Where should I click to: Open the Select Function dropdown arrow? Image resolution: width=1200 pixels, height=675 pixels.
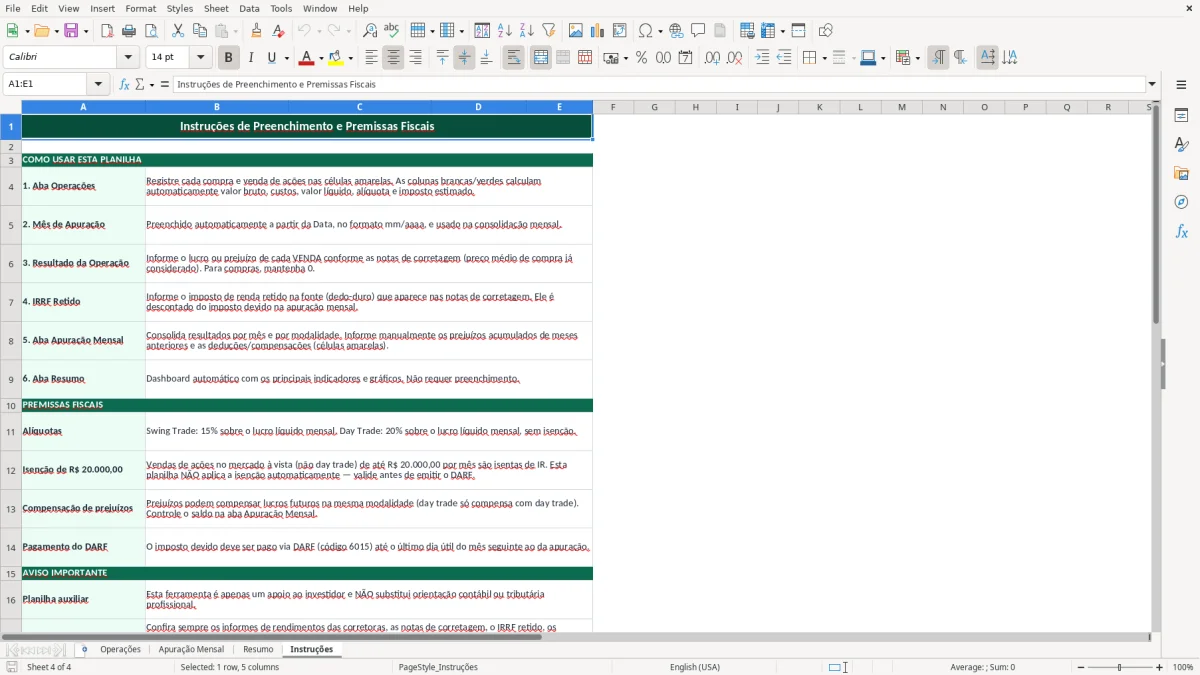pyautogui.click(x=151, y=84)
